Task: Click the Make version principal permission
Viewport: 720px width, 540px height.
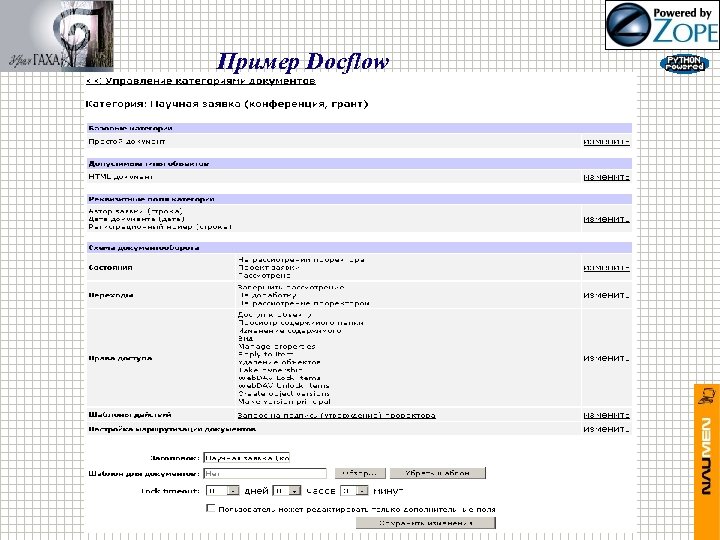Action: coord(284,402)
